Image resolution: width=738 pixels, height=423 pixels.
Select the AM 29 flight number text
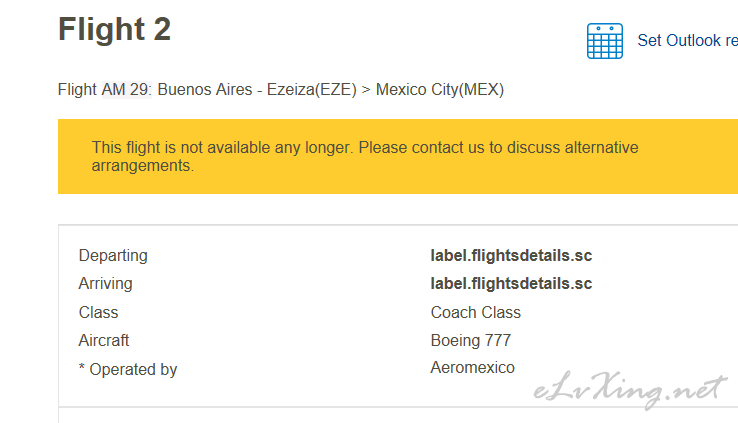click(x=126, y=89)
